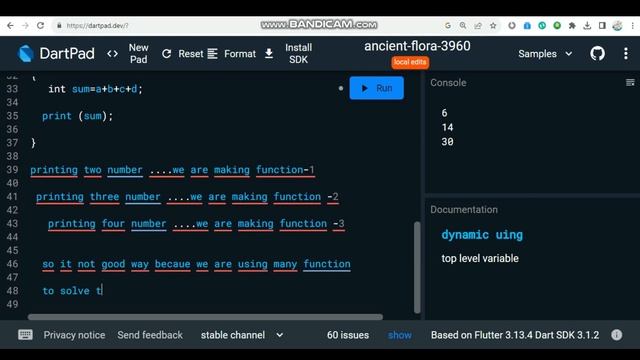Image resolution: width=640 pixels, height=360 pixels.
Task: Click the Console panel heading
Action: point(448,83)
